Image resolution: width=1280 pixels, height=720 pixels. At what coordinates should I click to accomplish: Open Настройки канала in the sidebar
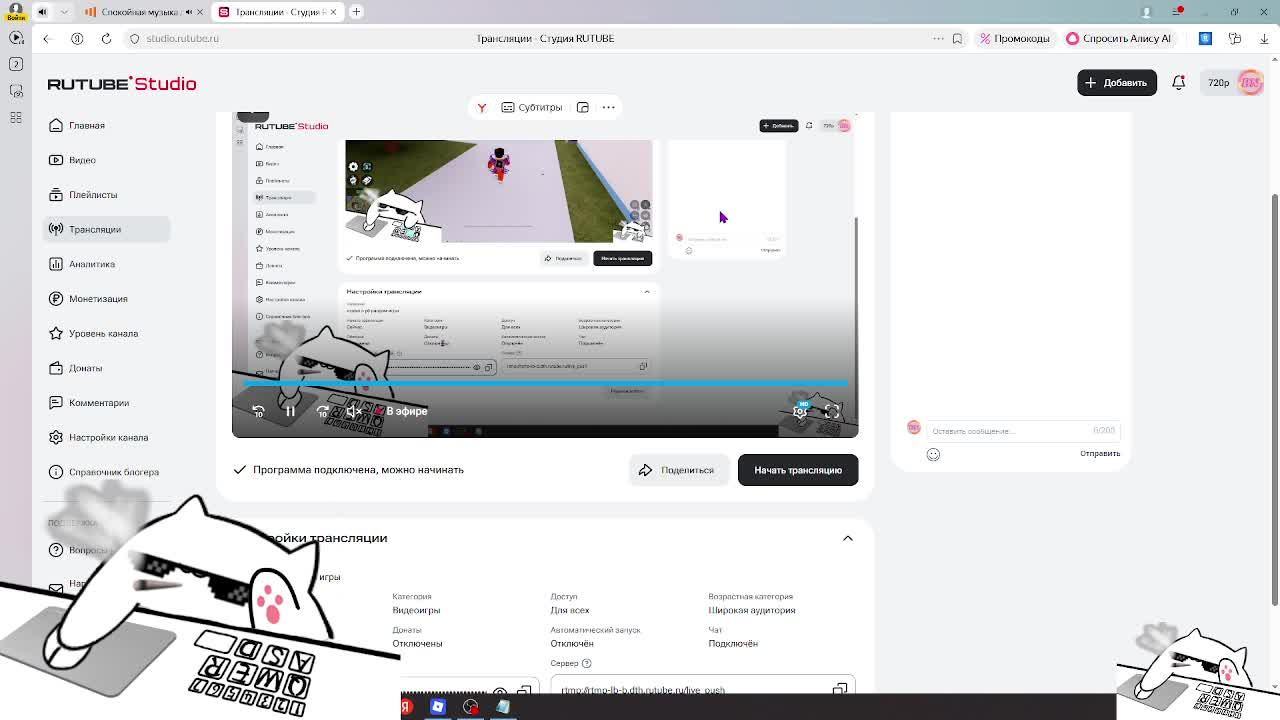[x=106, y=437]
